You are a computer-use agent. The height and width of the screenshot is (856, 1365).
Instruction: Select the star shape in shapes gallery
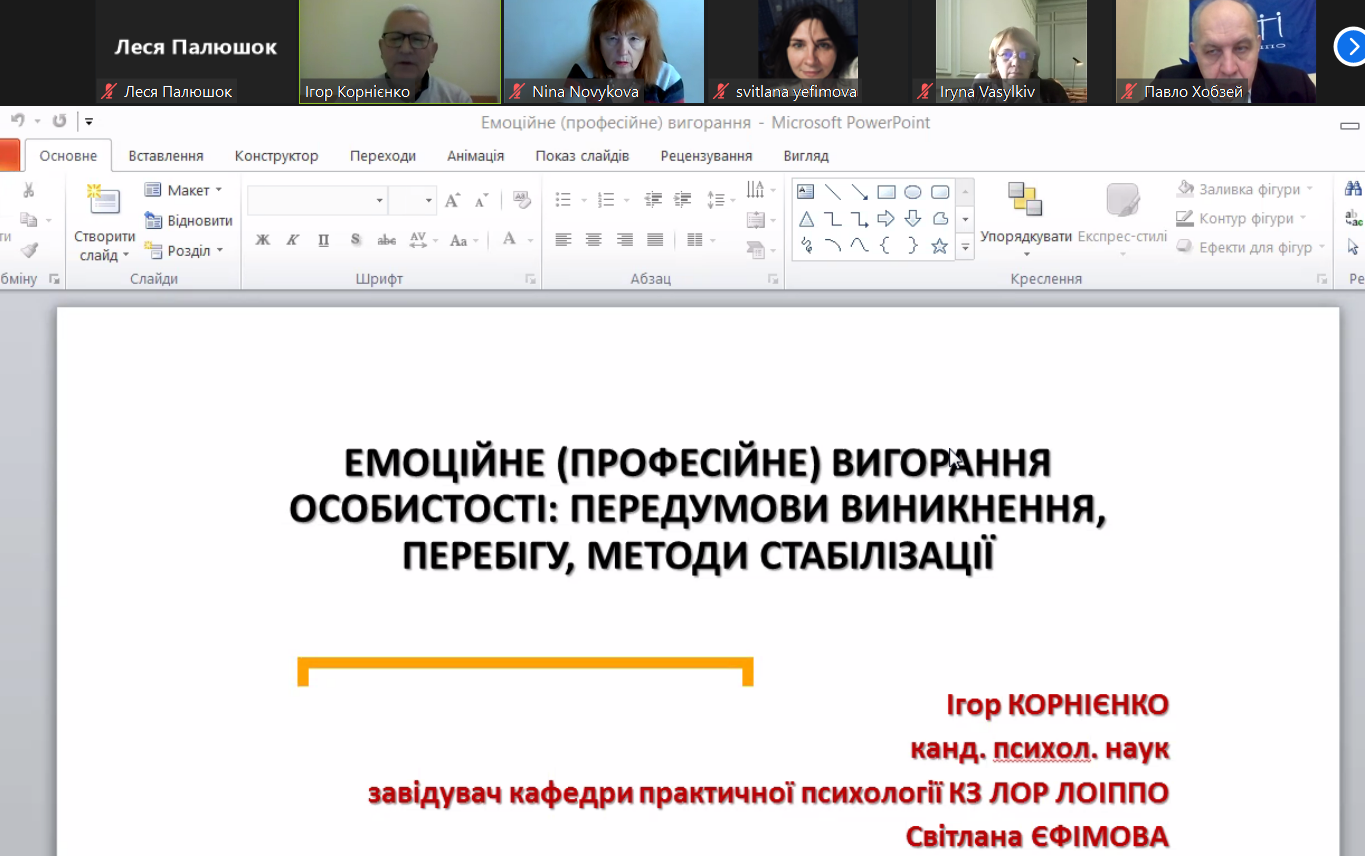point(939,246)
